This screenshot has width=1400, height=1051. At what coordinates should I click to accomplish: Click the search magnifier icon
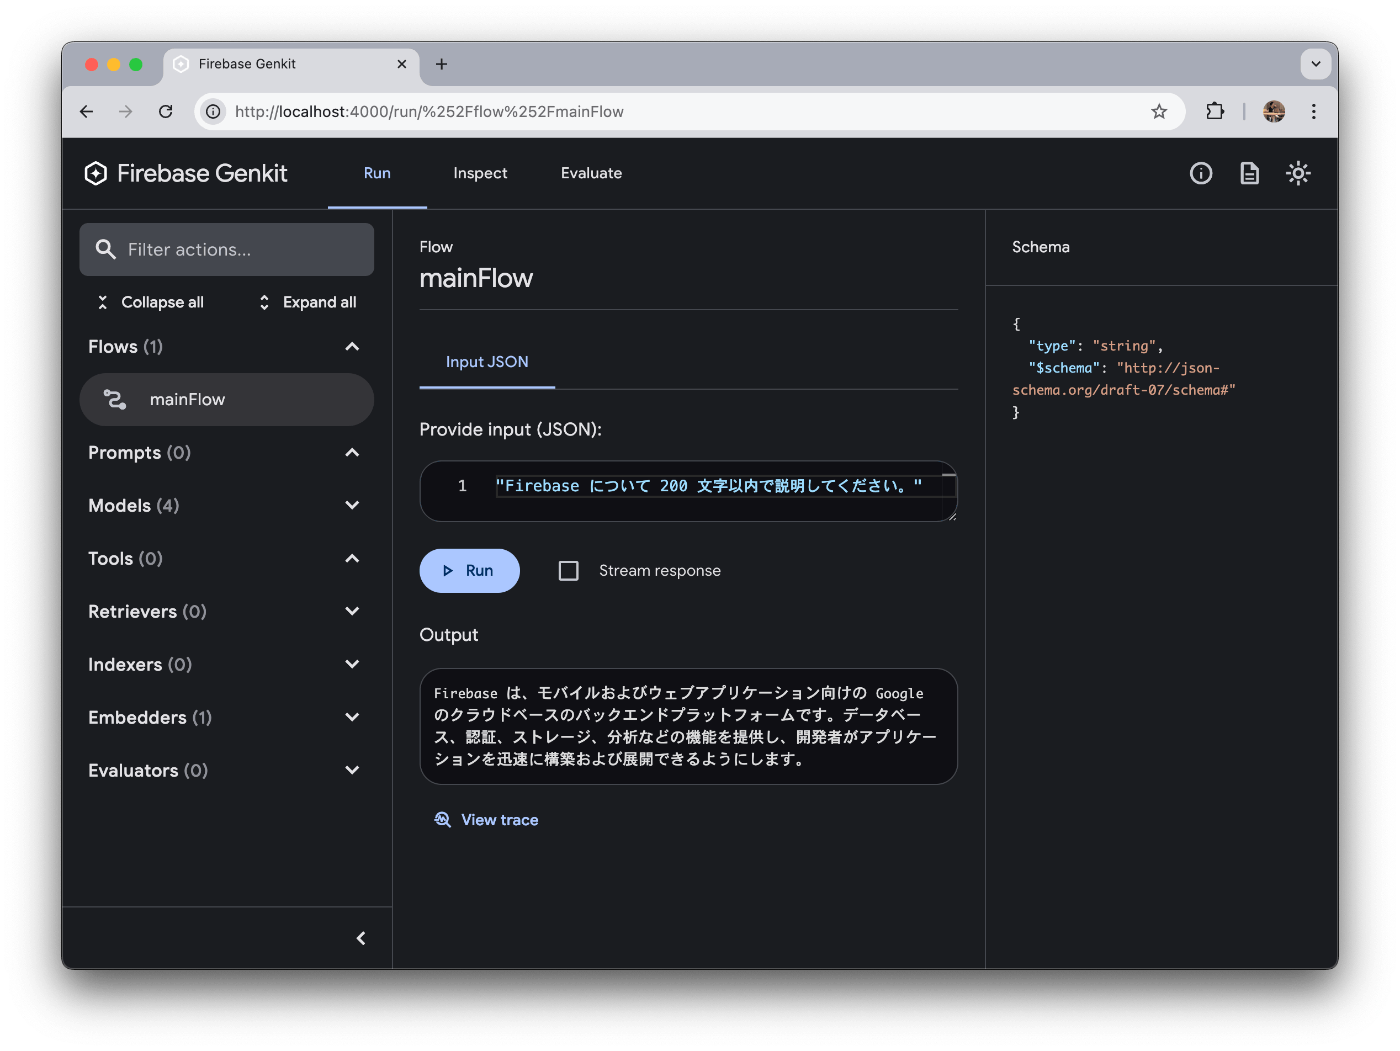105,249
